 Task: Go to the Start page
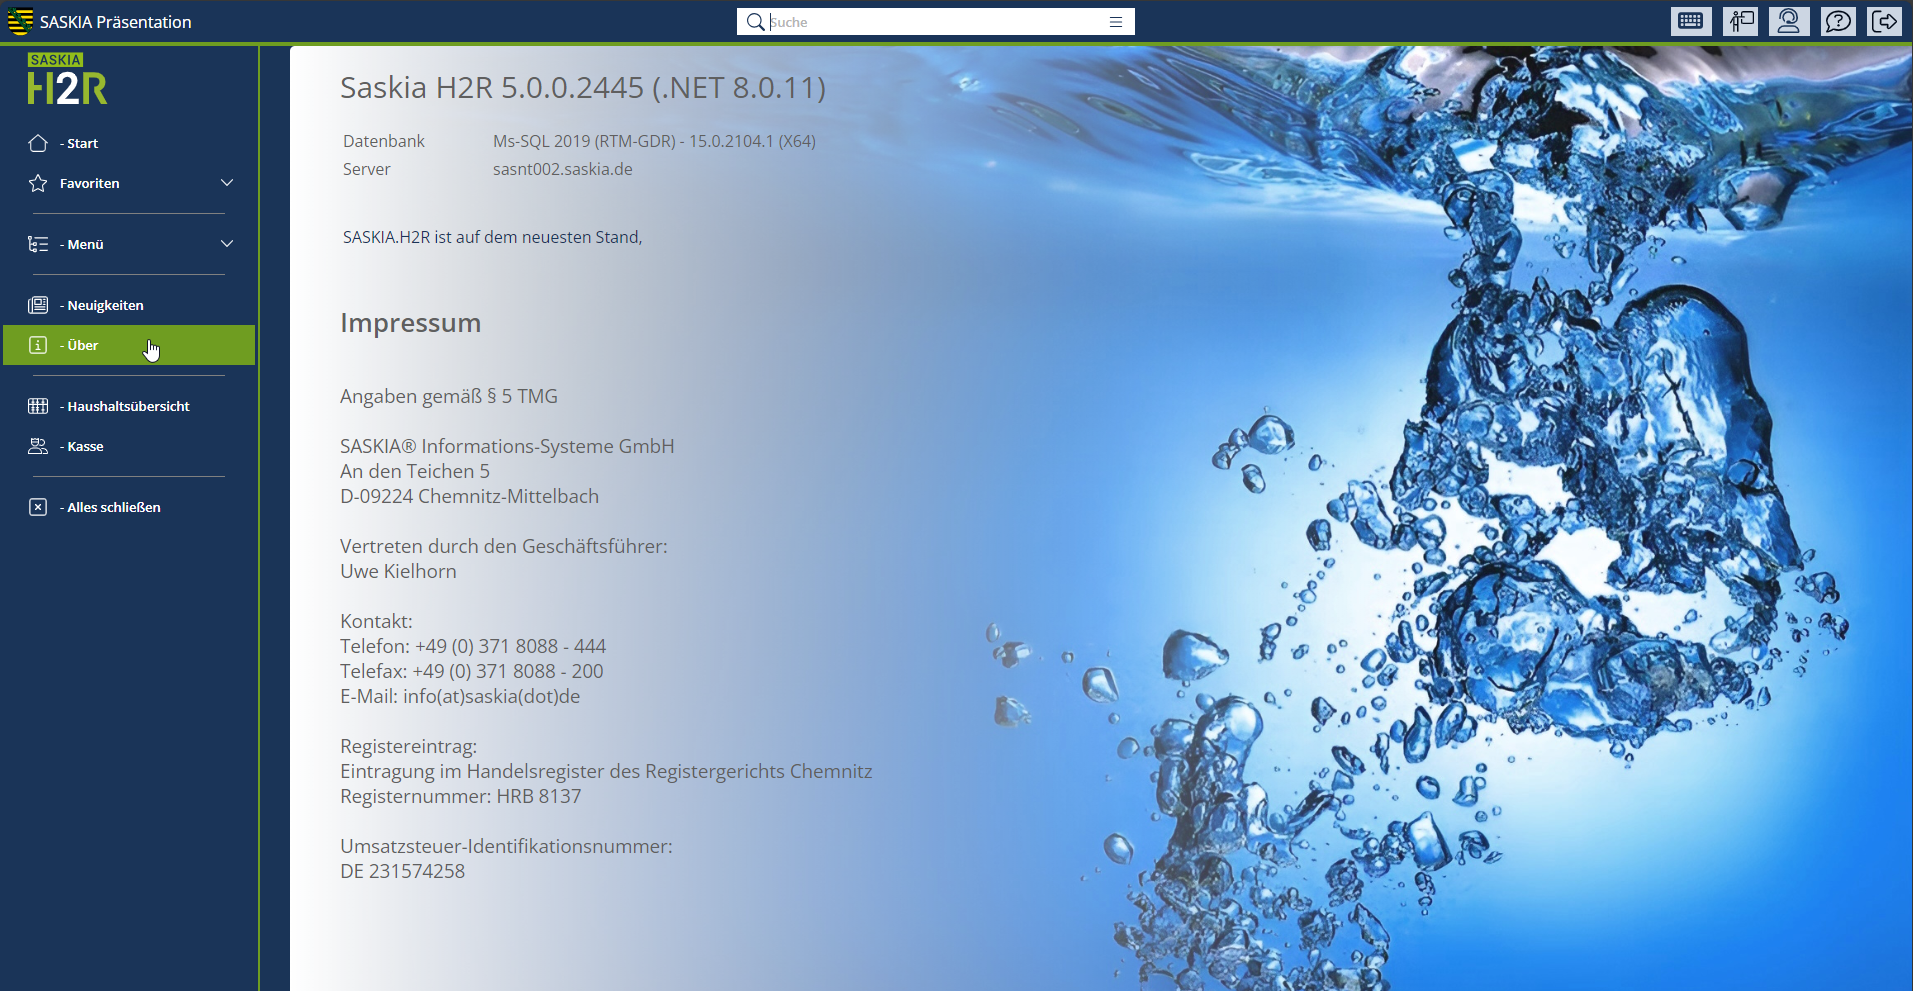[82, 143]
